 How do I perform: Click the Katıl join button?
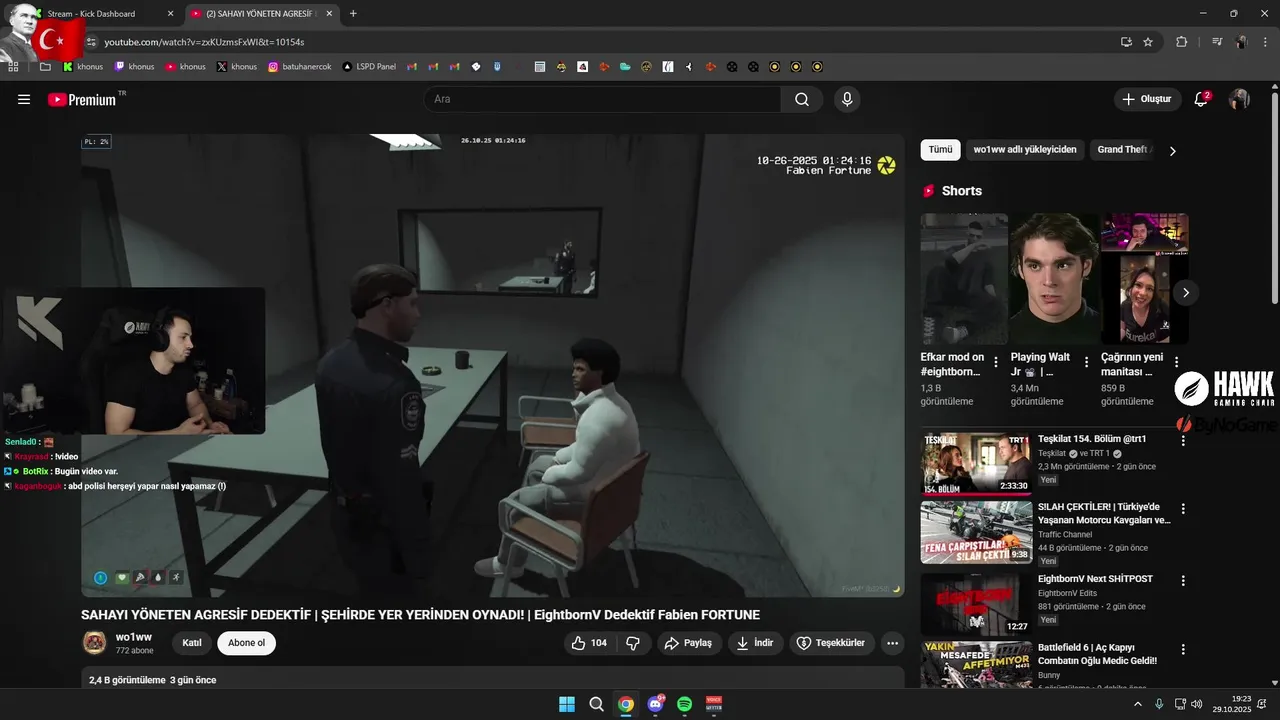(192, 643)
